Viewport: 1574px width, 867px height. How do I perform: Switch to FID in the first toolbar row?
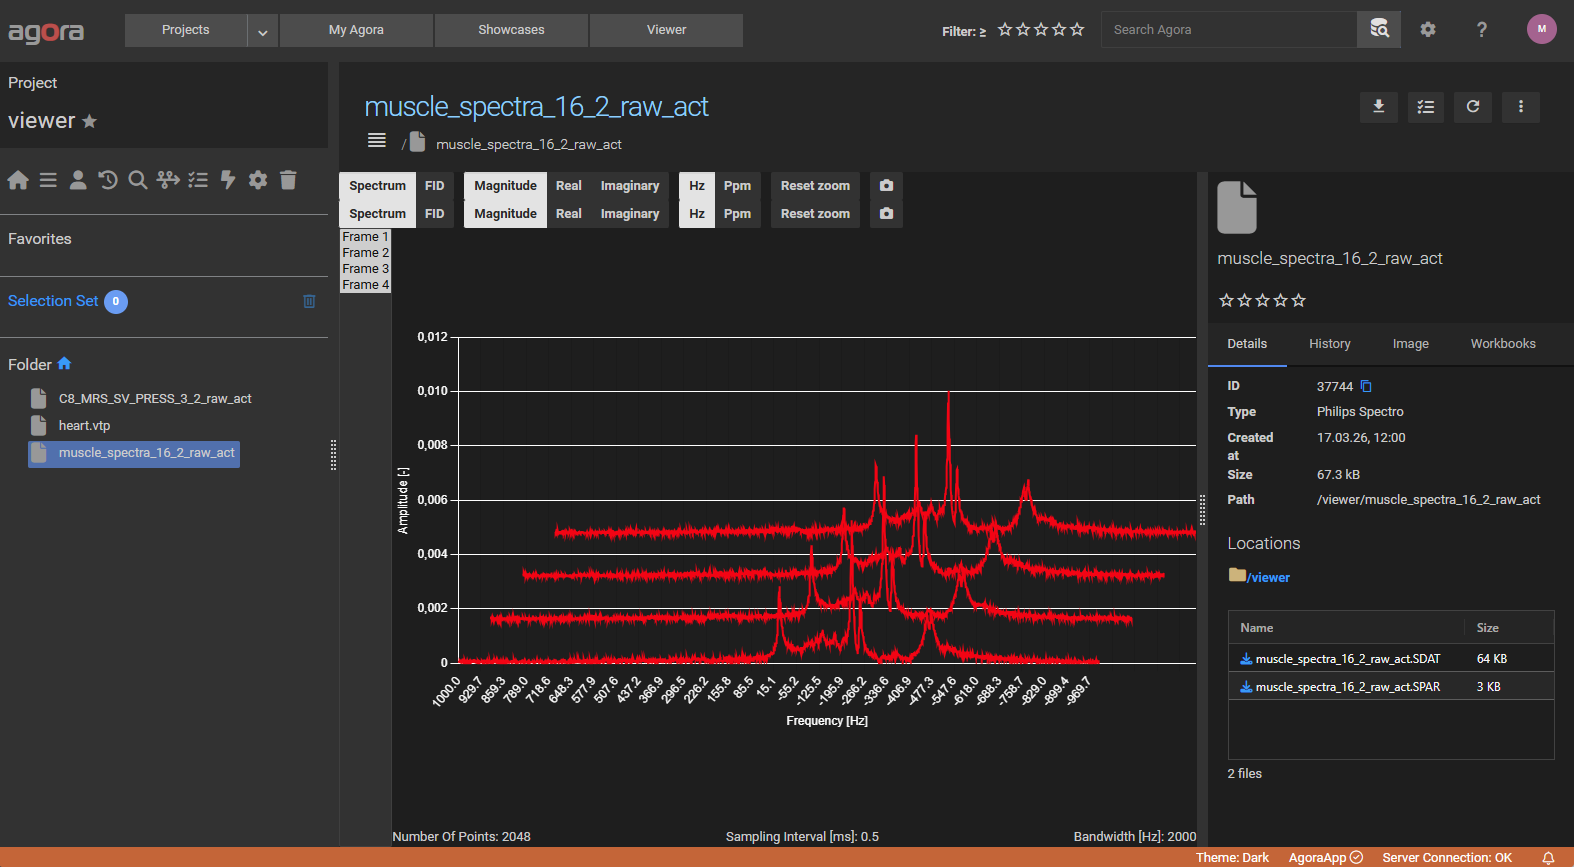434,186
